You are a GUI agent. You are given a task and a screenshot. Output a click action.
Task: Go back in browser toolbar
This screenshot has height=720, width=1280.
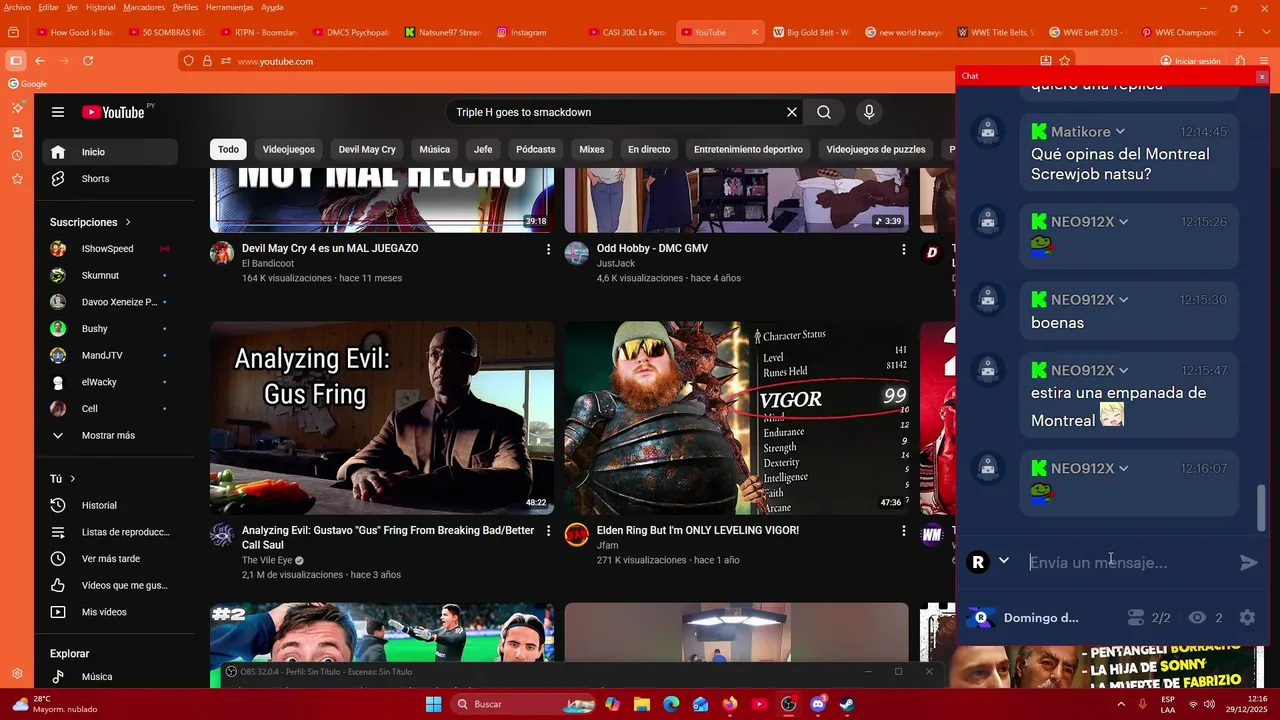coord(40,61)
